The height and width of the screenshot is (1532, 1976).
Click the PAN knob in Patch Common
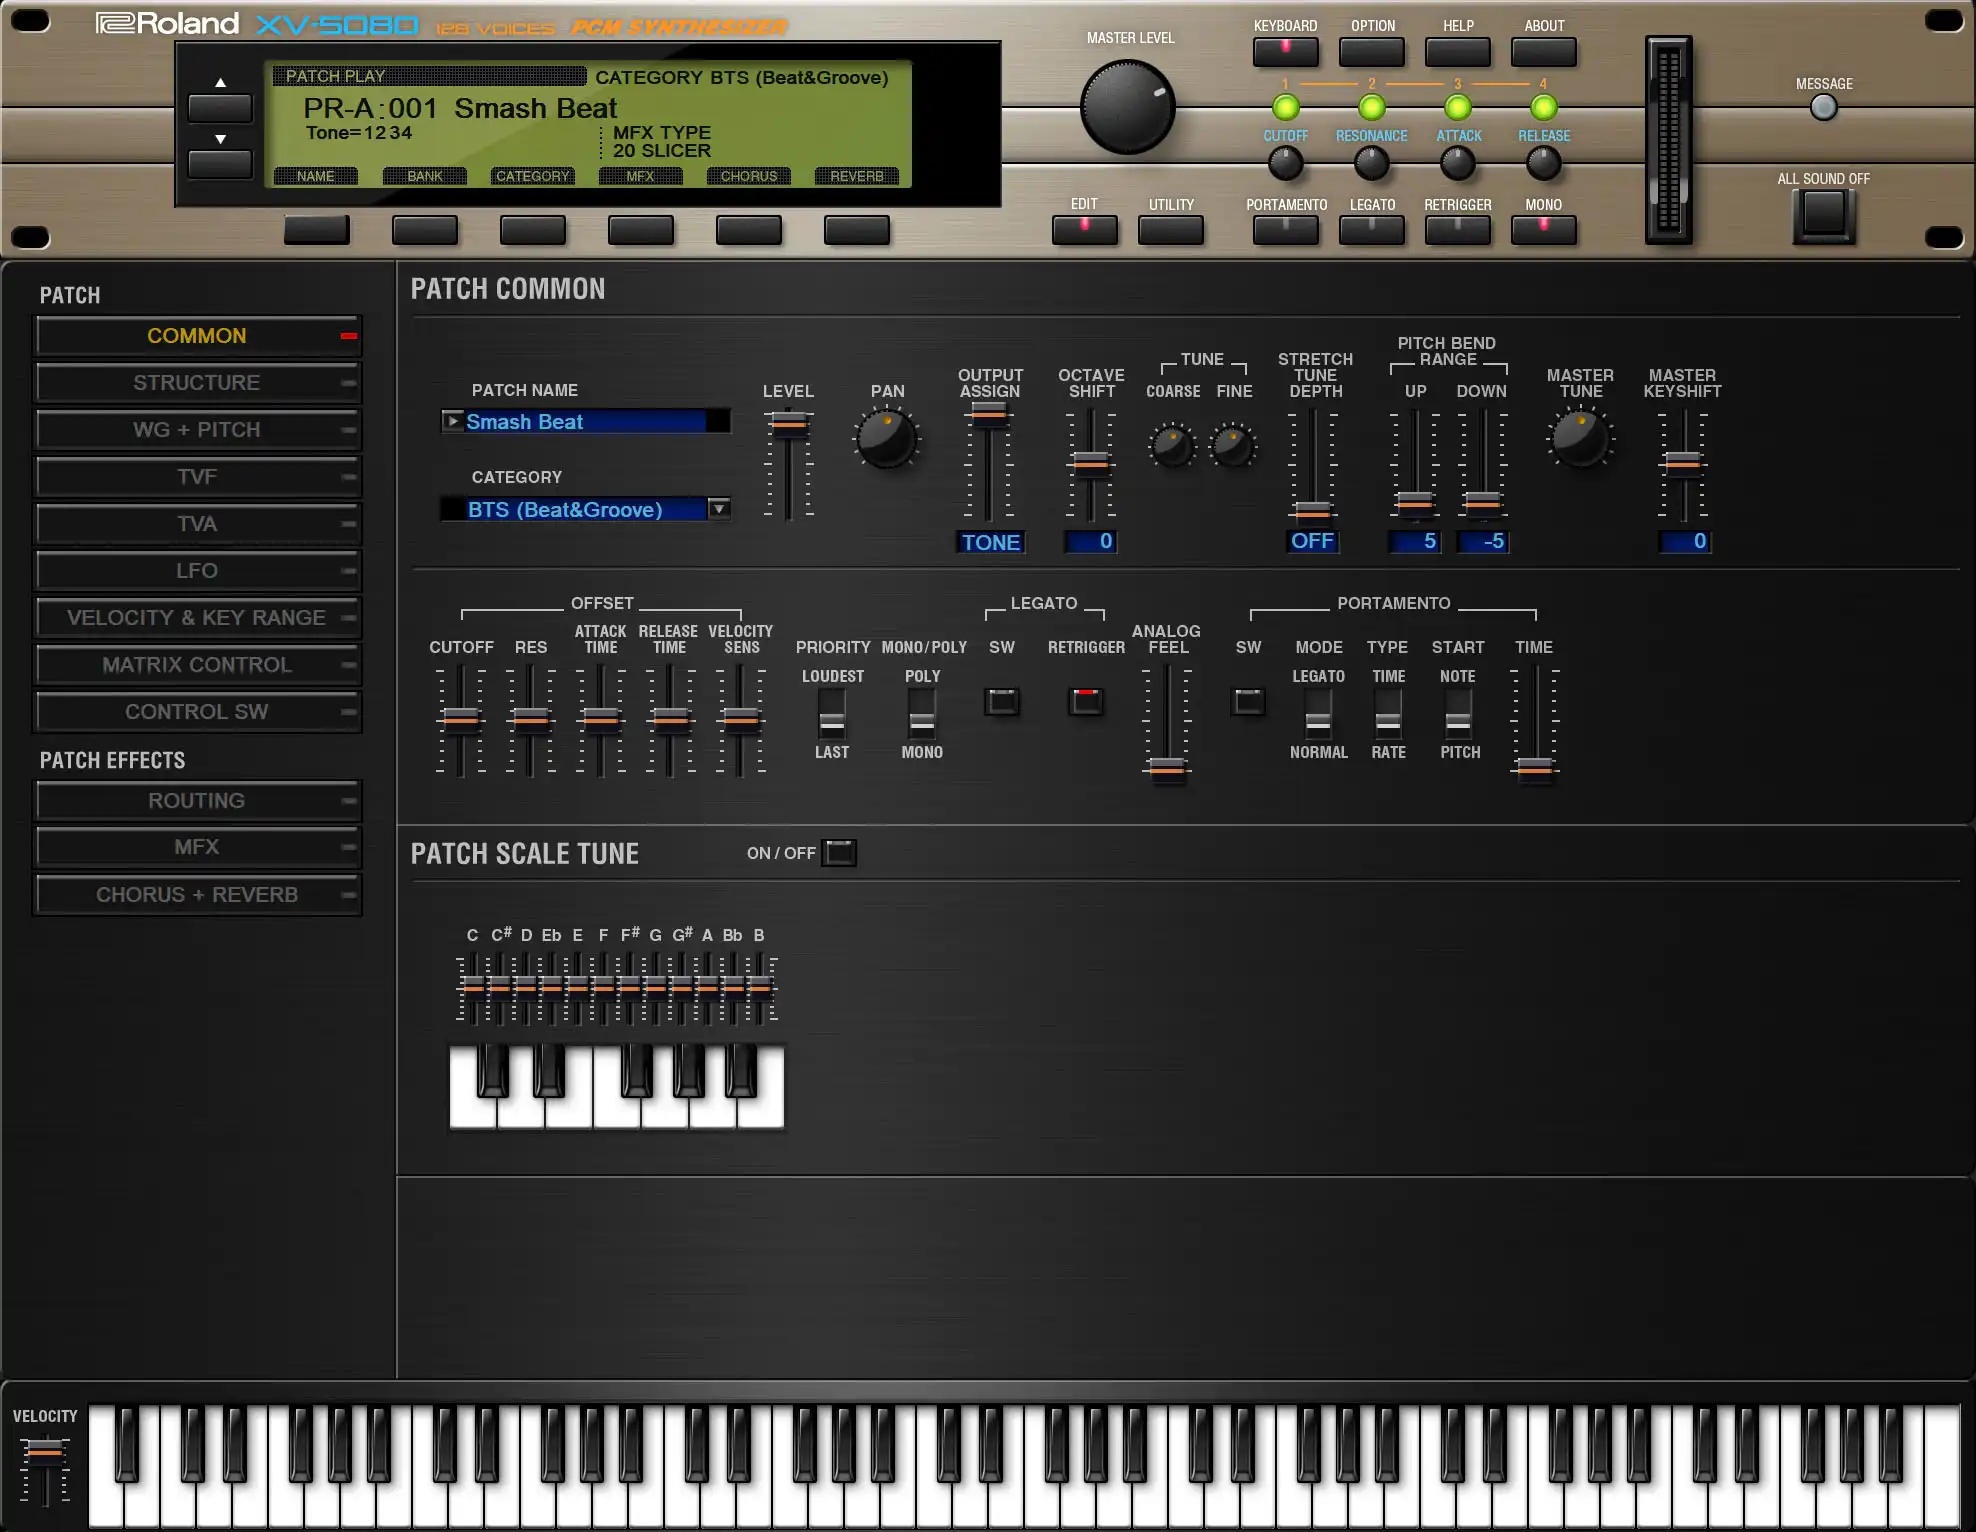tap(886, 440)
